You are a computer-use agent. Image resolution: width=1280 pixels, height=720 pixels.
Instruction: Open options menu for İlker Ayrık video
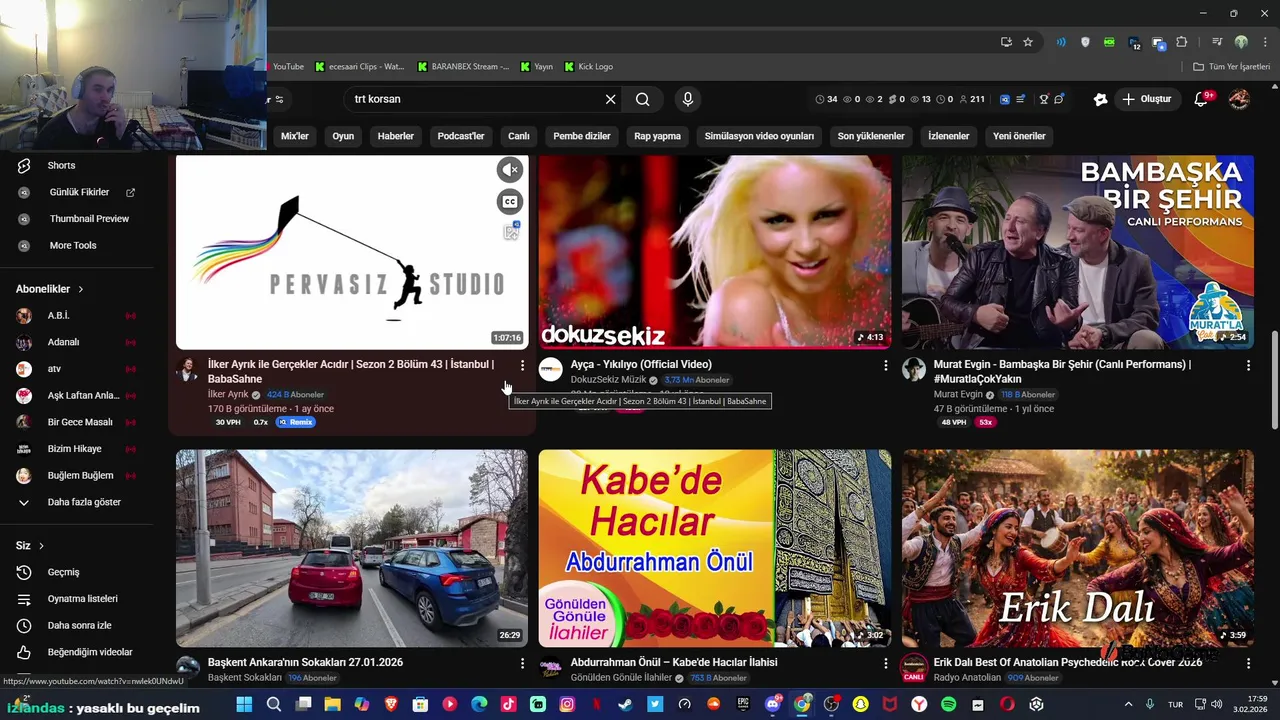522,366
